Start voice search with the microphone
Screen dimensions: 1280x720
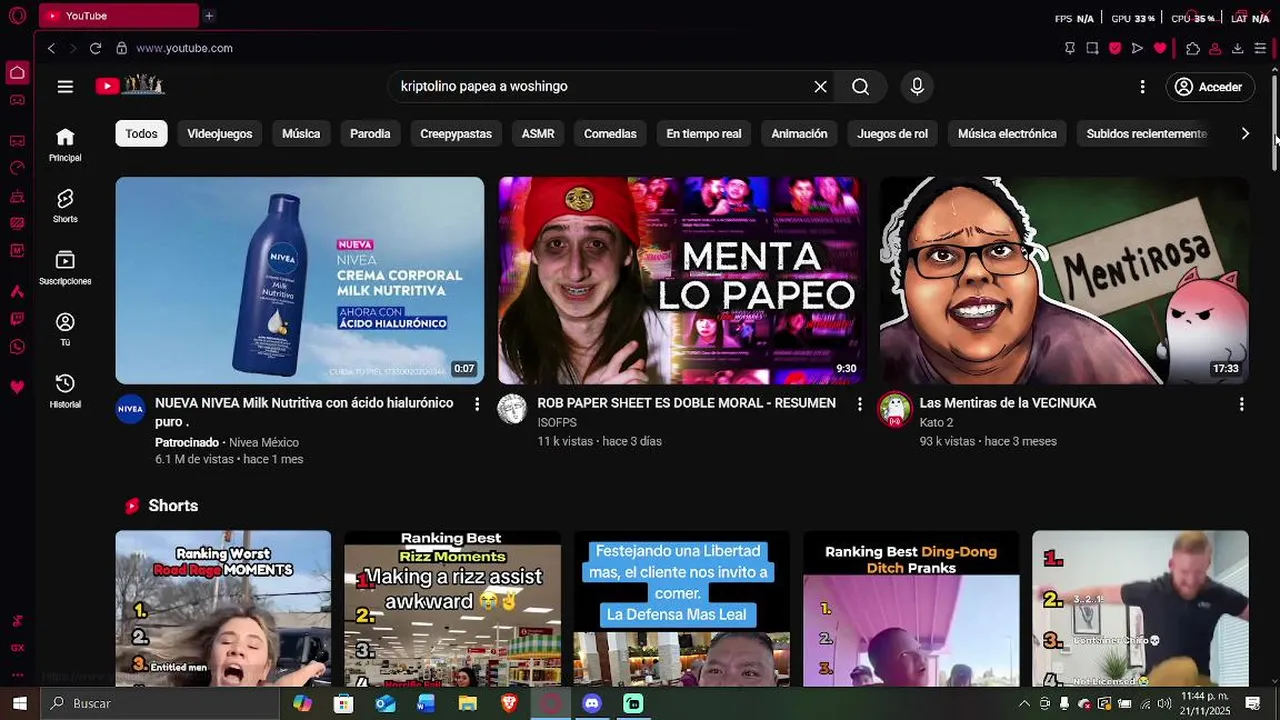tap(917, 87)
